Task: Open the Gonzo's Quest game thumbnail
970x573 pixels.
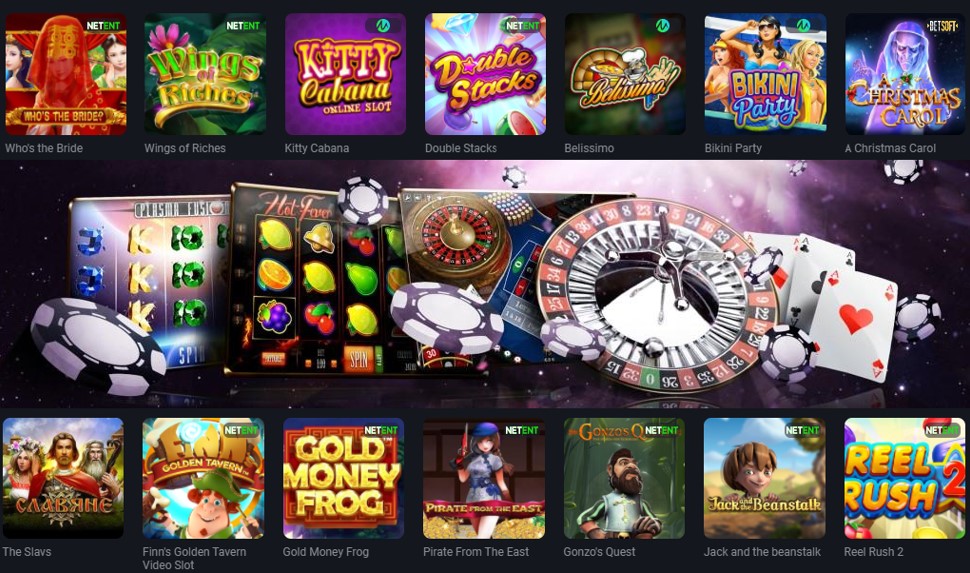Action: click(624, 478)
